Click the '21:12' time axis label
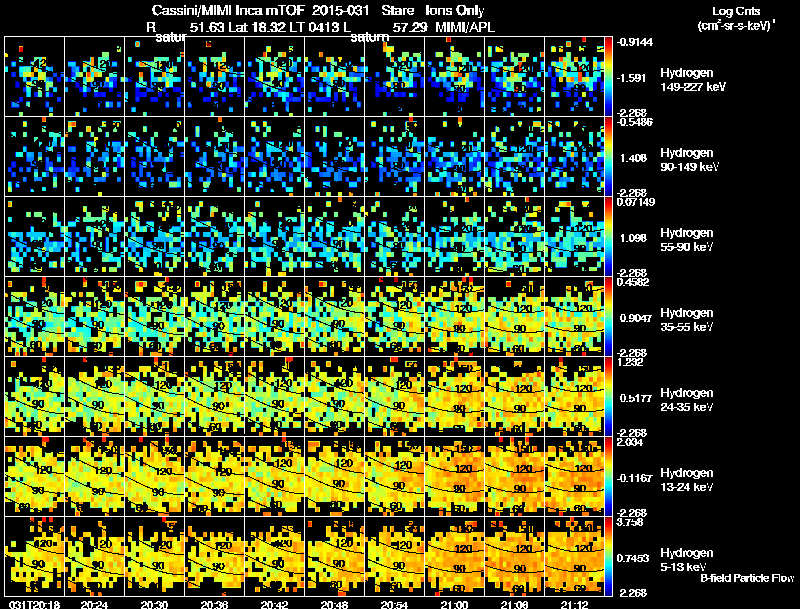 pos(574,604)
